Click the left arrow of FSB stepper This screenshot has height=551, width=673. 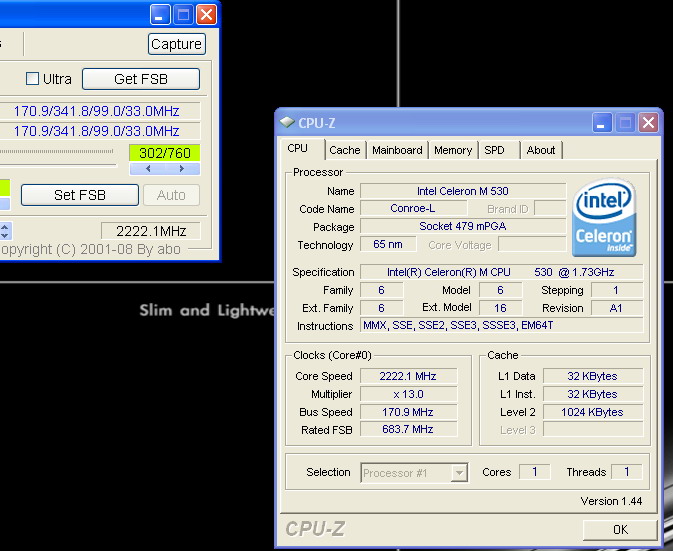tap(148, 169)
